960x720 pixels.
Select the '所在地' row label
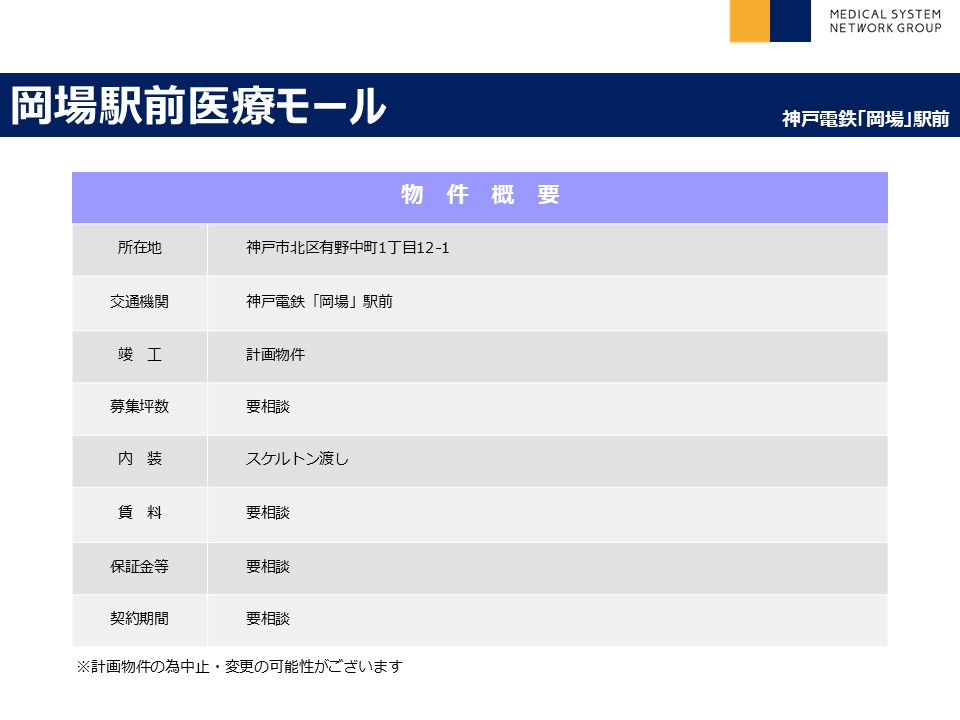pos(140,247)
